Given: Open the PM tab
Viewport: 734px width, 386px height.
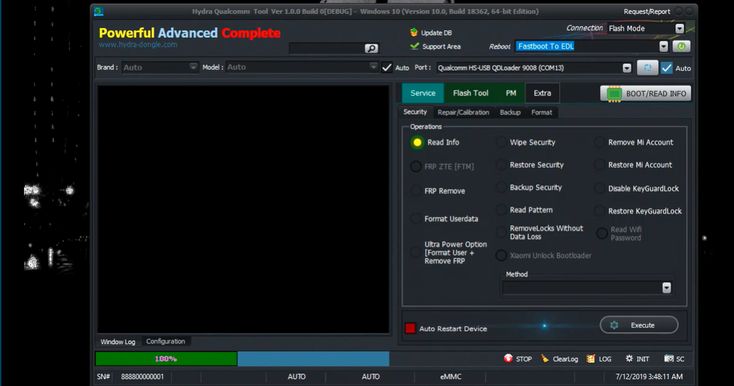Looking at the screenshot, I should (511, 93).
